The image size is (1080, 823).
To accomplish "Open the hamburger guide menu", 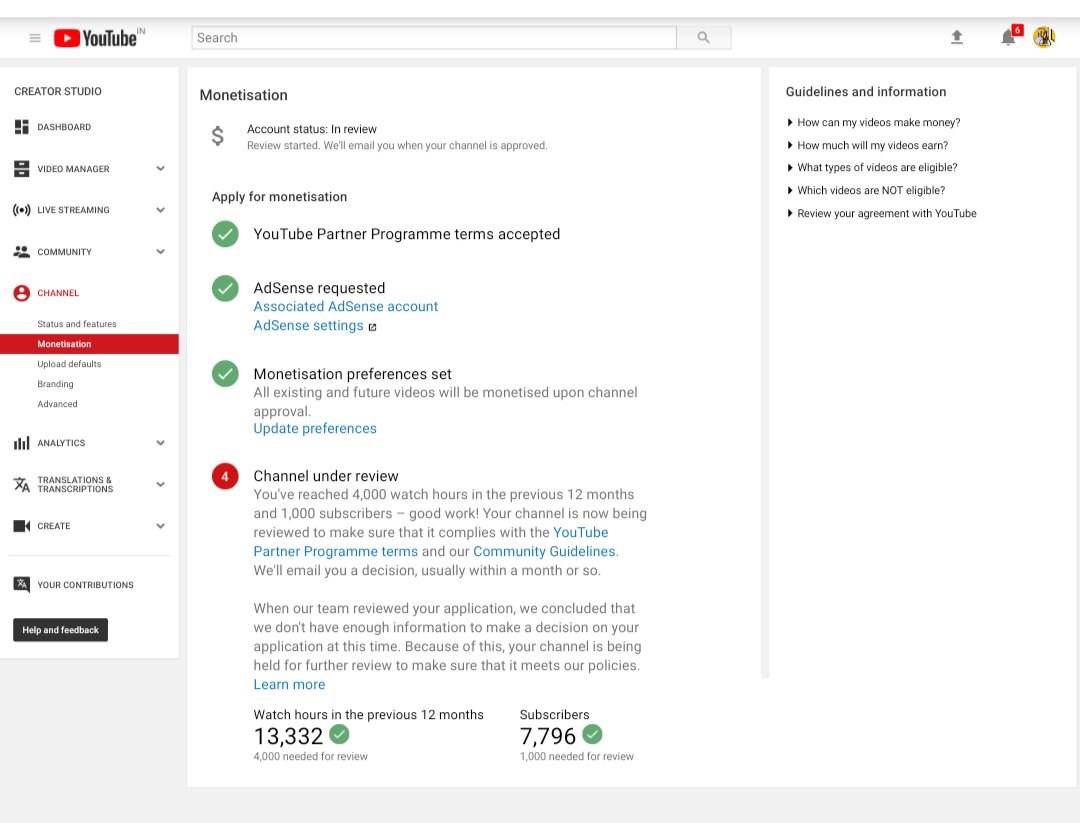I will tap(35, 38).
